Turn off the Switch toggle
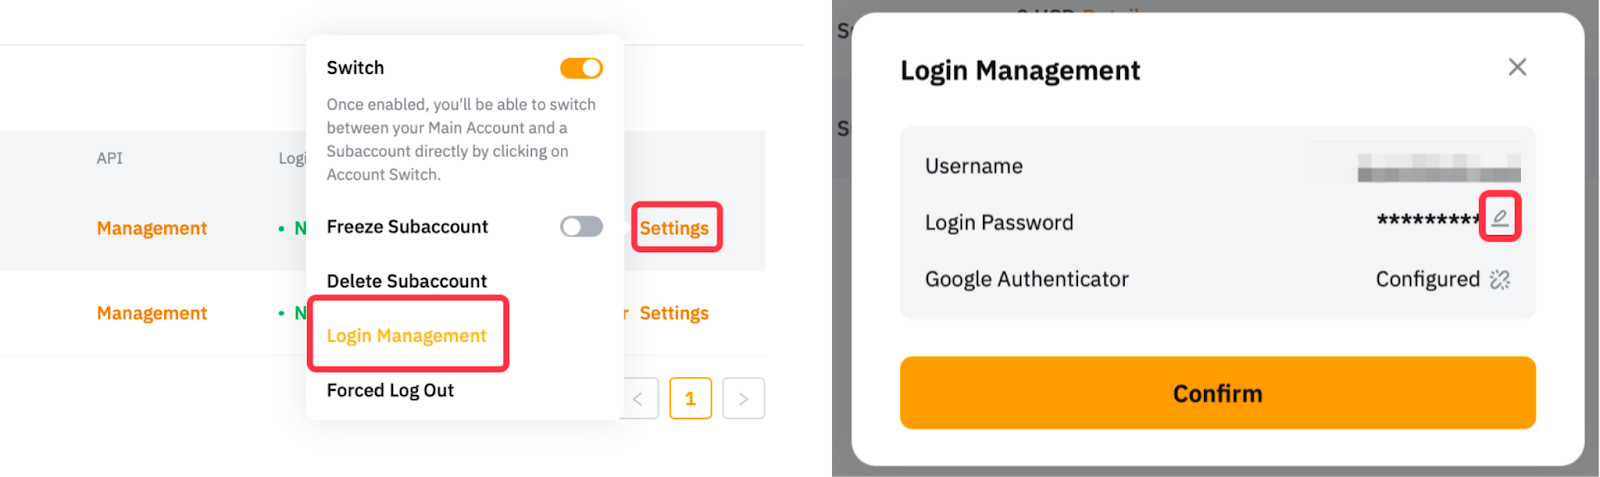Screen dimensions: 1600x477 pos(581,68)
